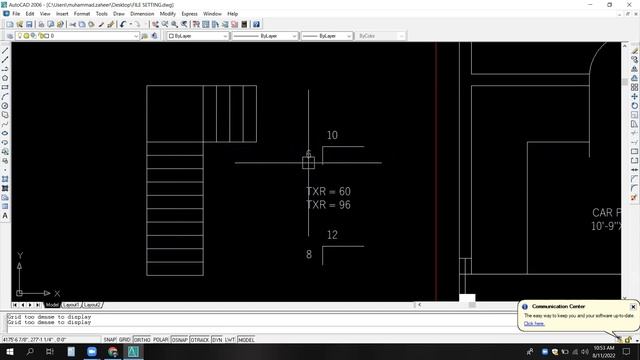The width and height of the screenshot is (640, 360).
Task: Open the ByLayer linetype control dropdown
Action: [265, 36]
